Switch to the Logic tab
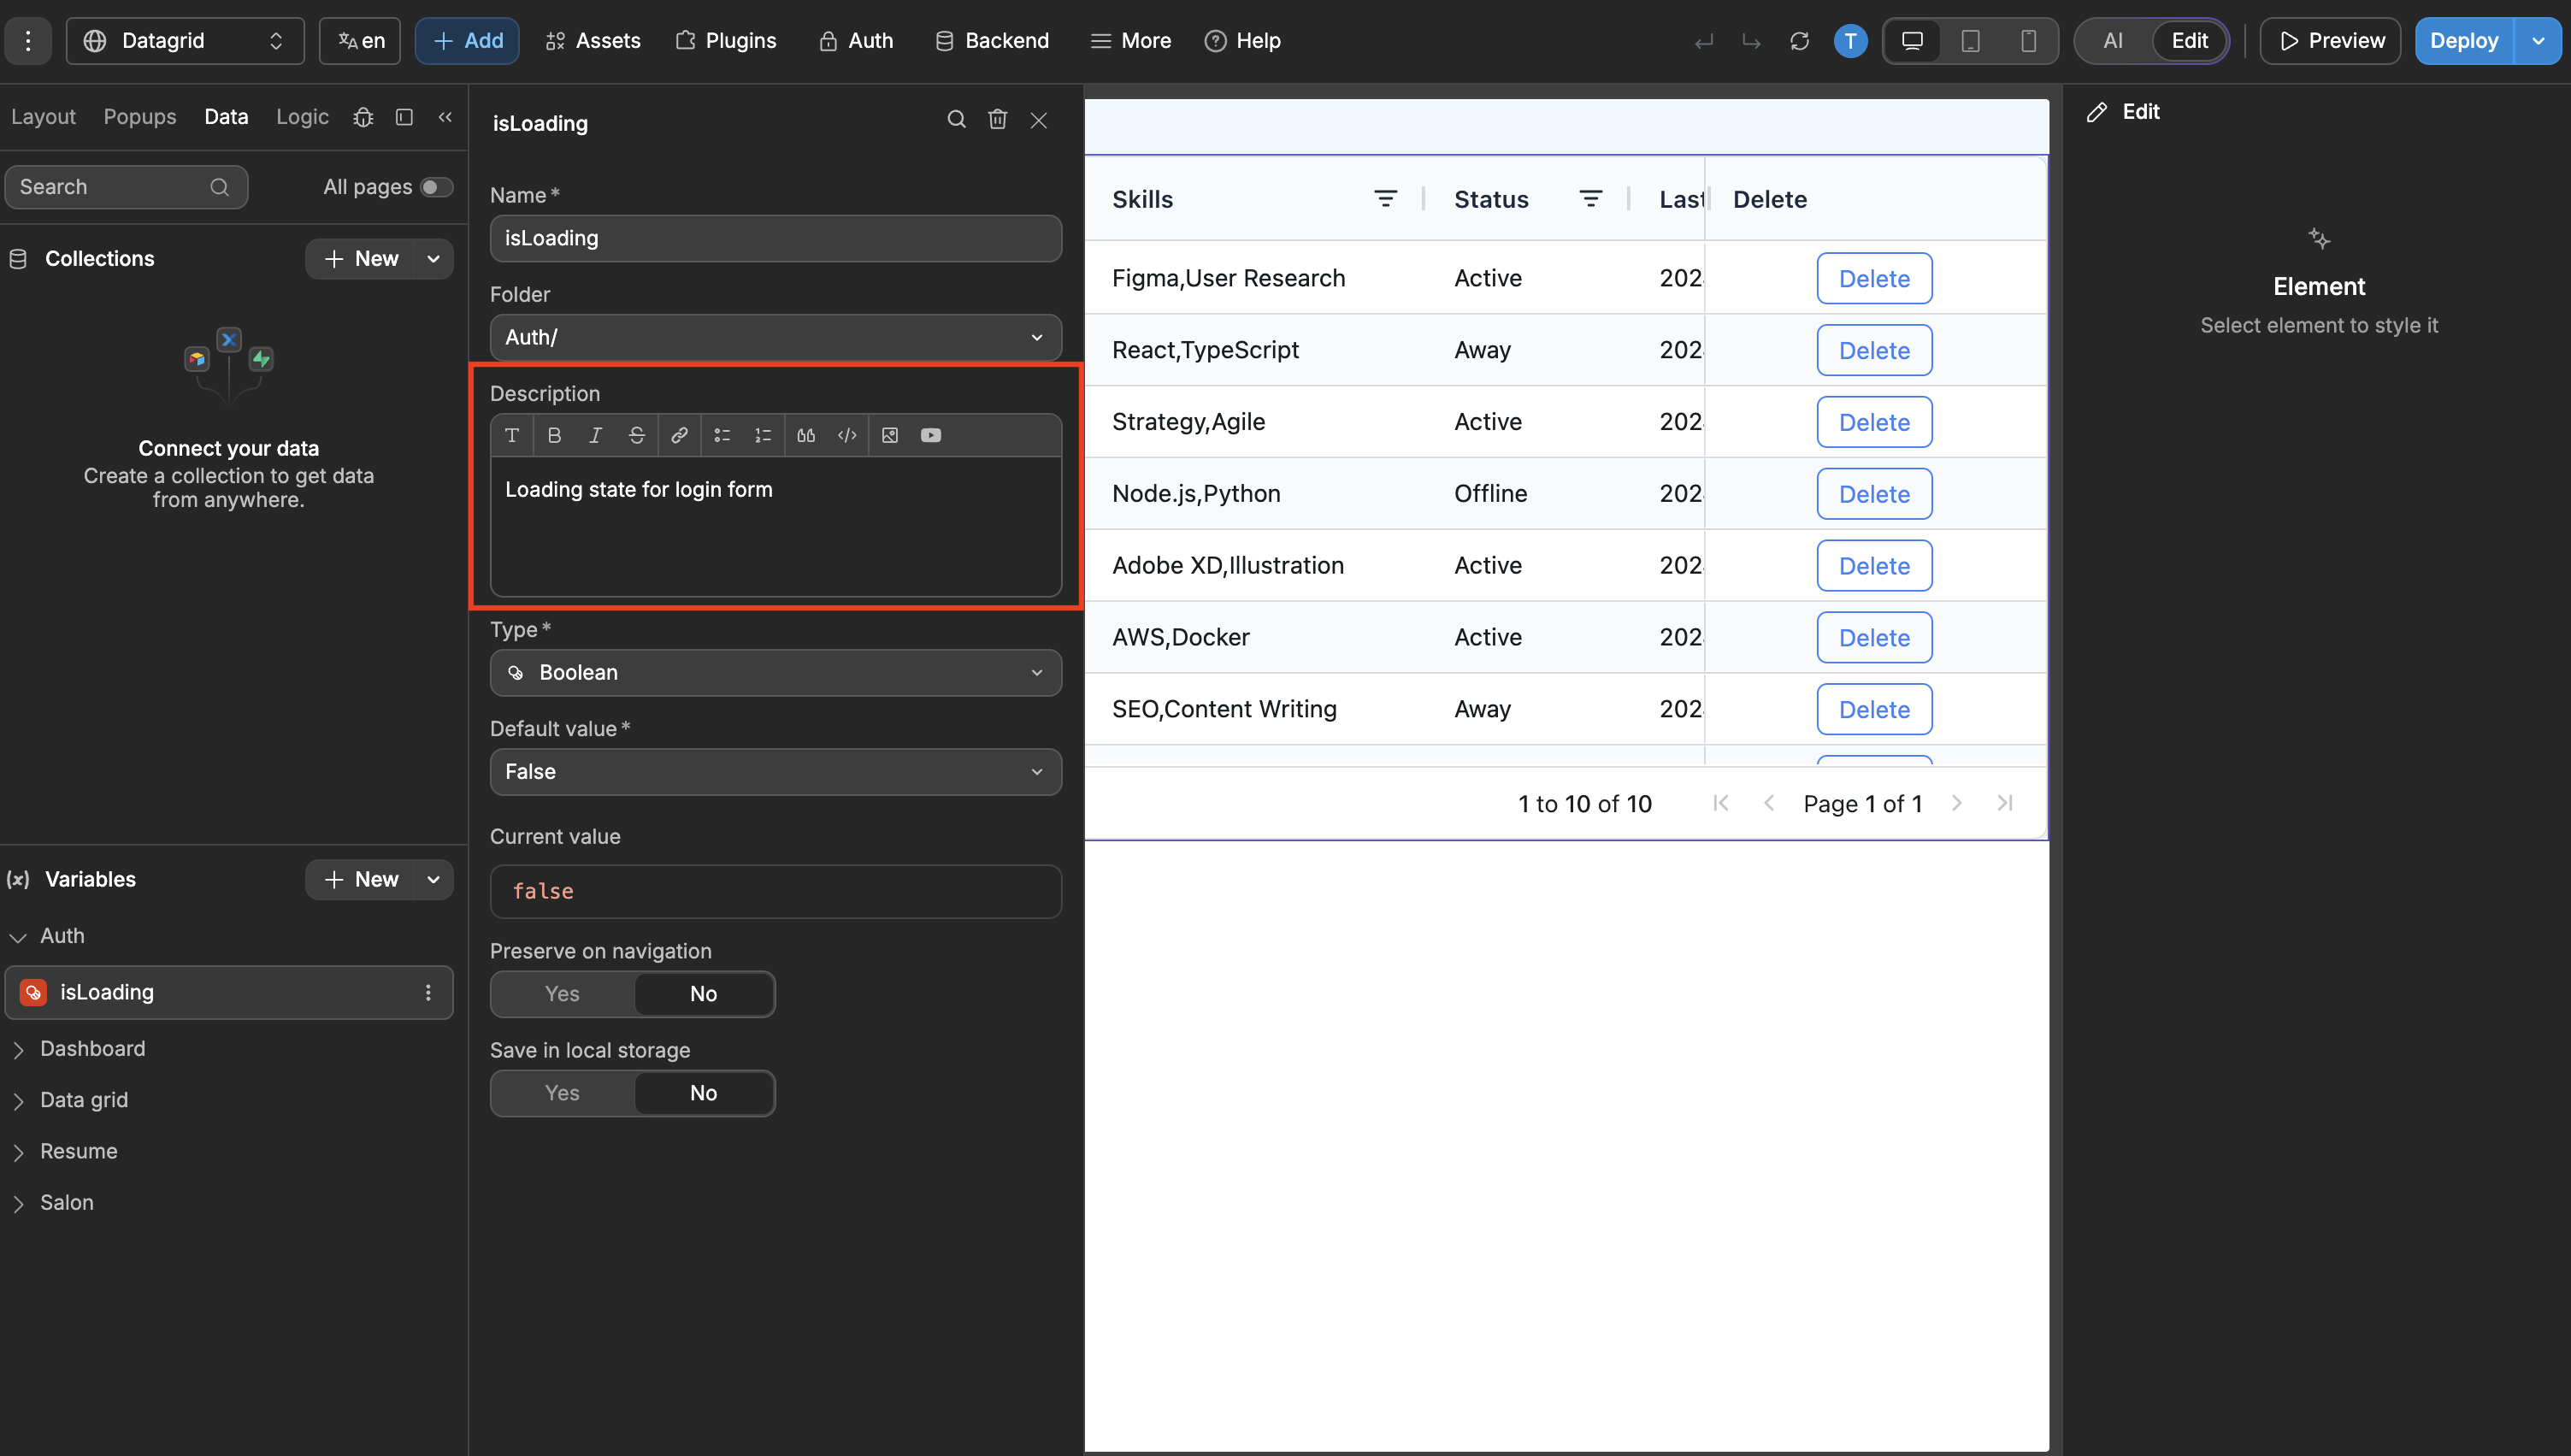The width and height of the screenshot is (2571, 1456). click(302, 117)
